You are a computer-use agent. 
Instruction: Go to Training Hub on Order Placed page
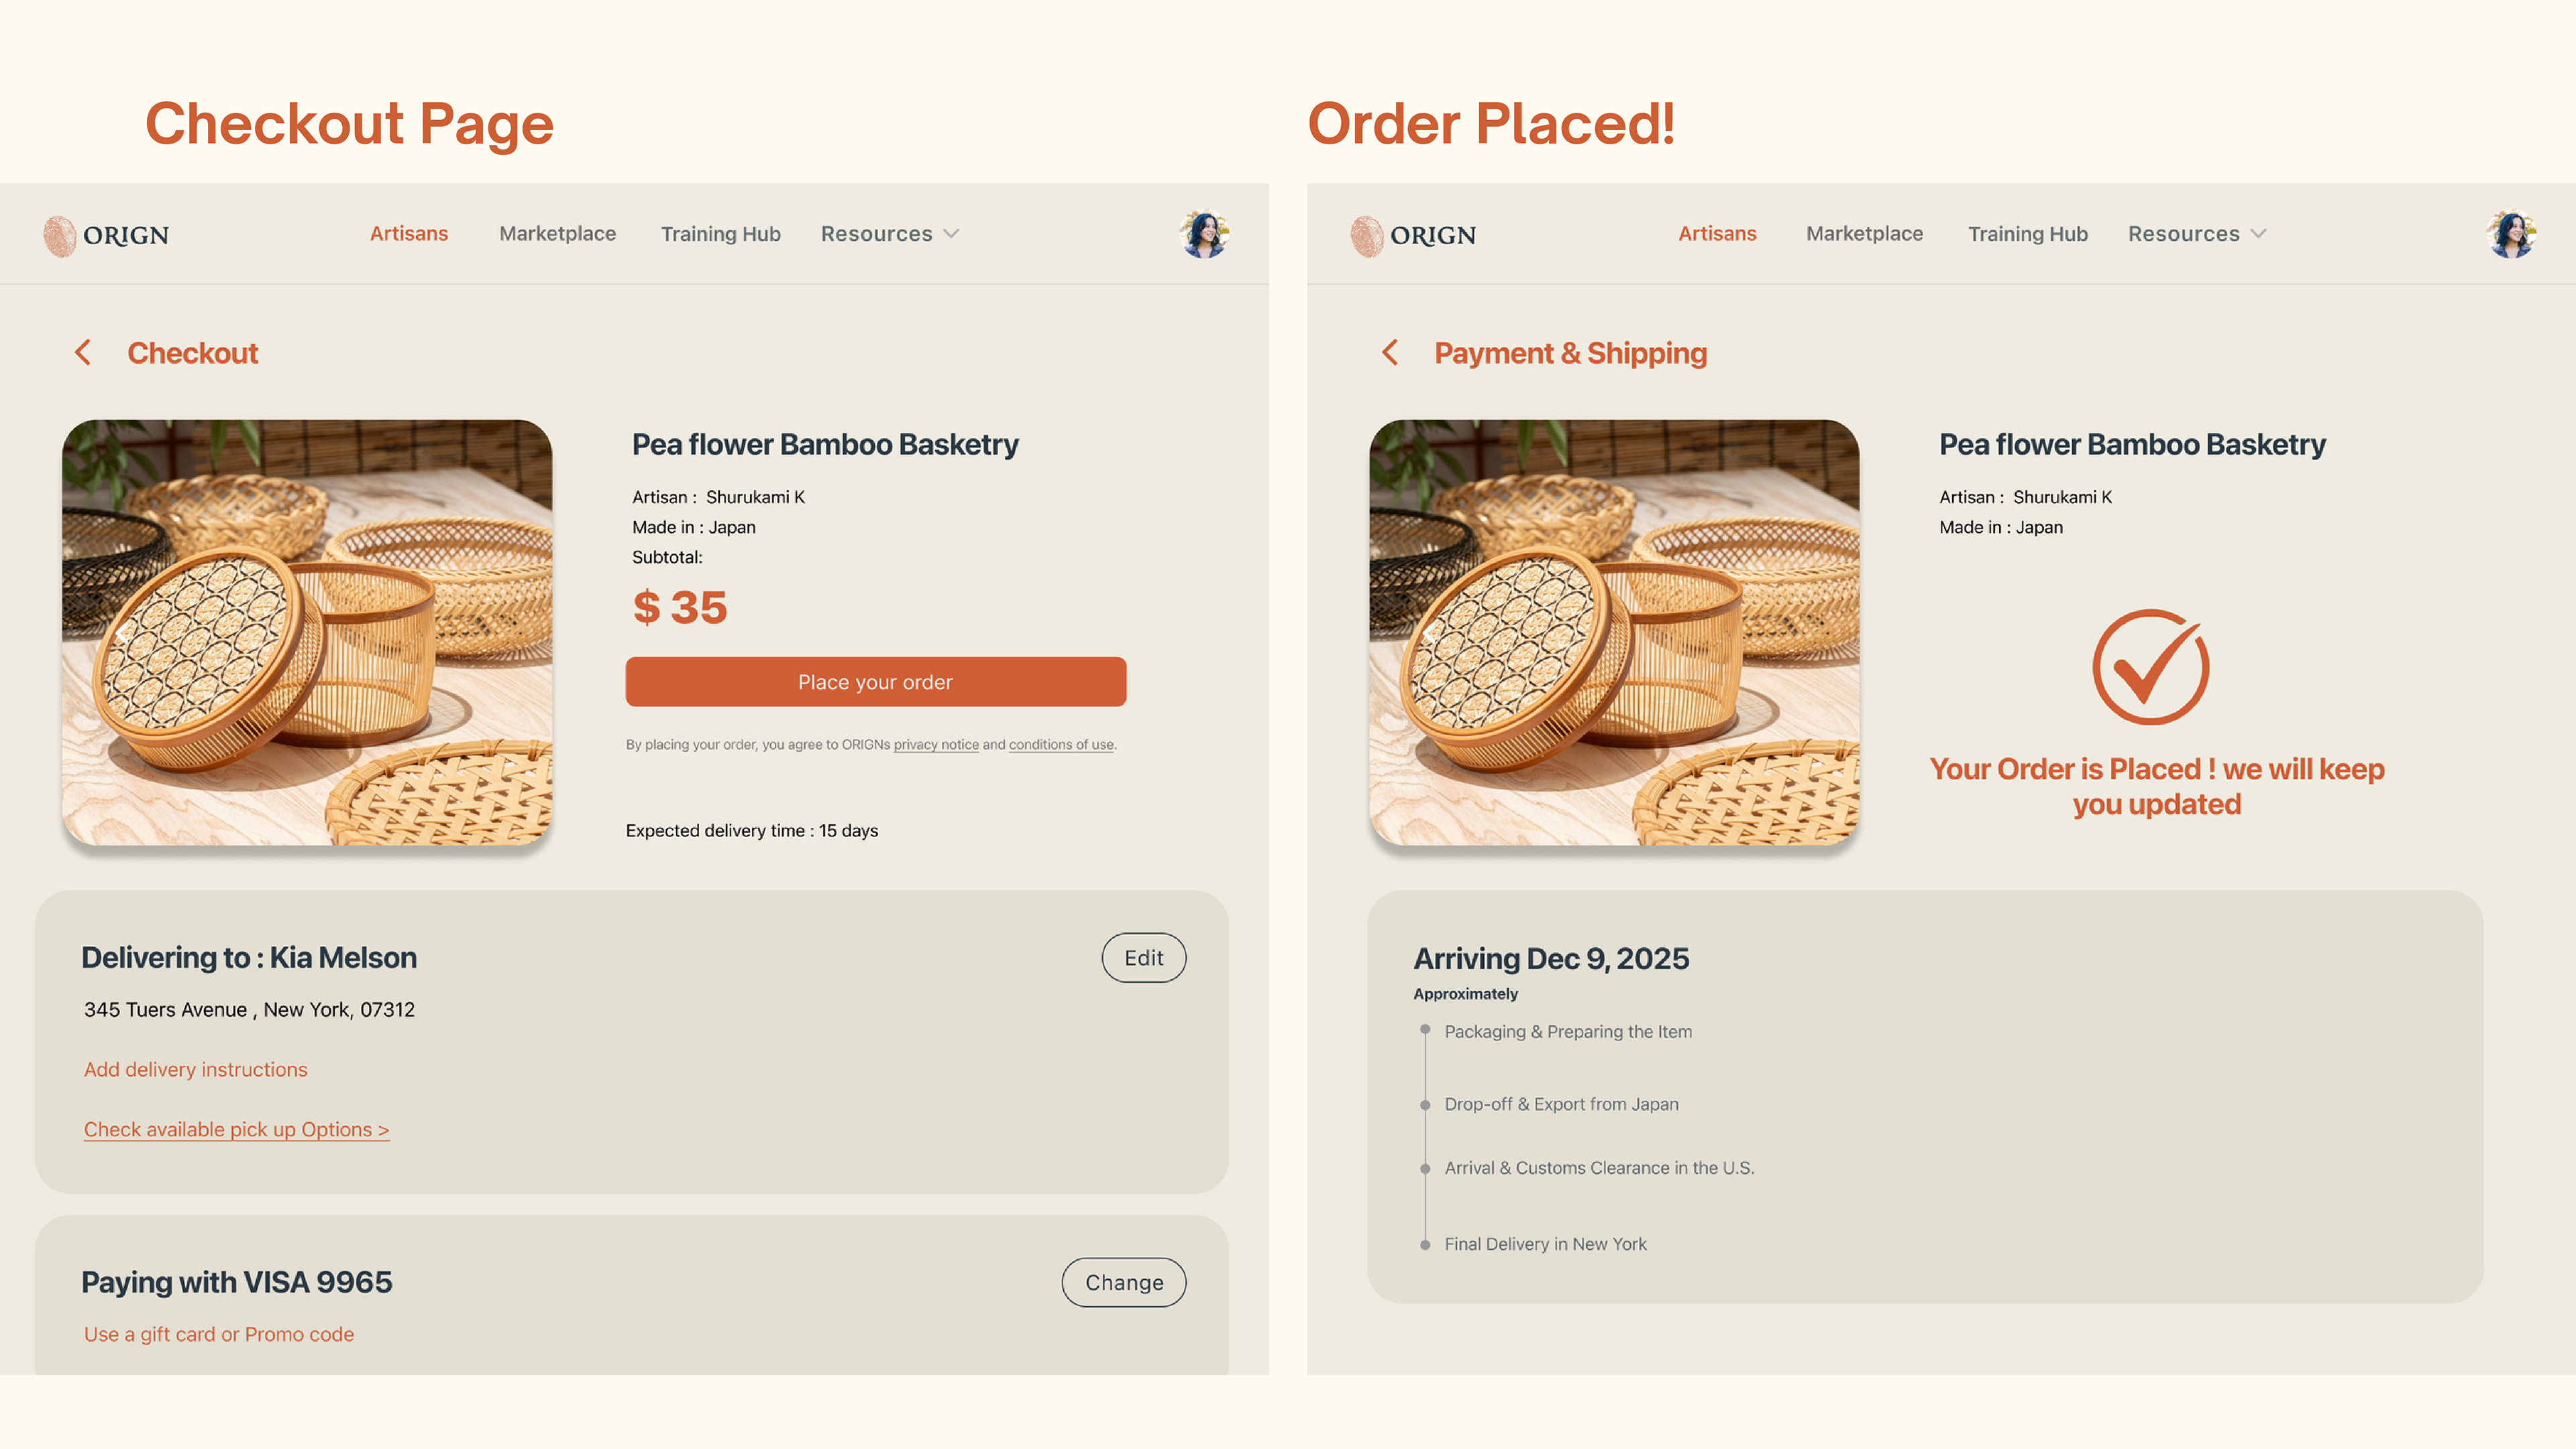tap(2027, 234)
